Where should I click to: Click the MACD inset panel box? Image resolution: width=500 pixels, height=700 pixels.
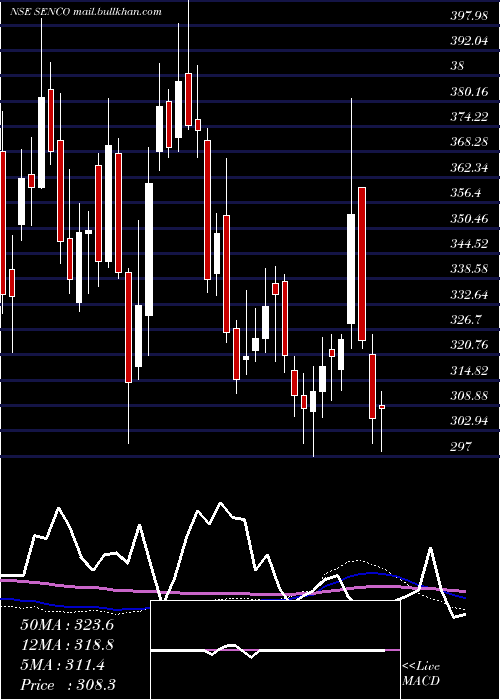(x=275, y=650)
